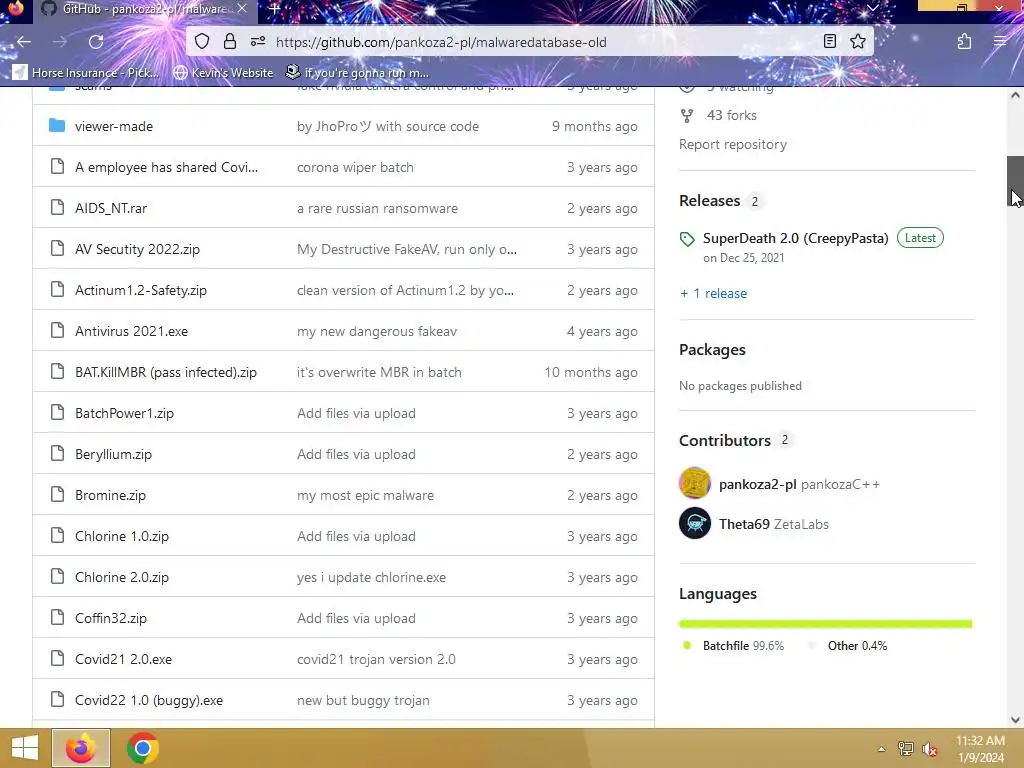This screenshot has width=1024, height=768.
Task: Open "my most epic malware" commit message
Action: 365,495
